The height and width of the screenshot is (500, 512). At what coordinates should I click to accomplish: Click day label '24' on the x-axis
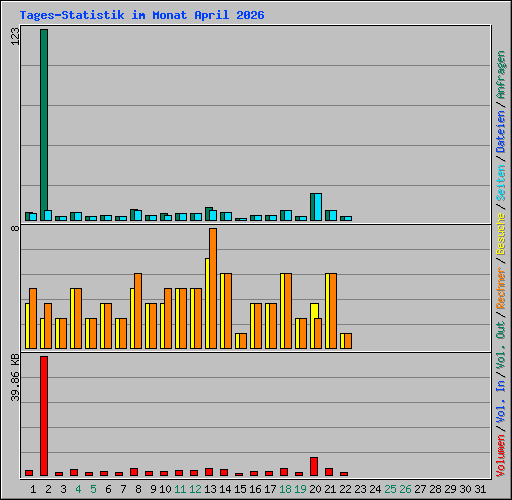pos(375,489)
